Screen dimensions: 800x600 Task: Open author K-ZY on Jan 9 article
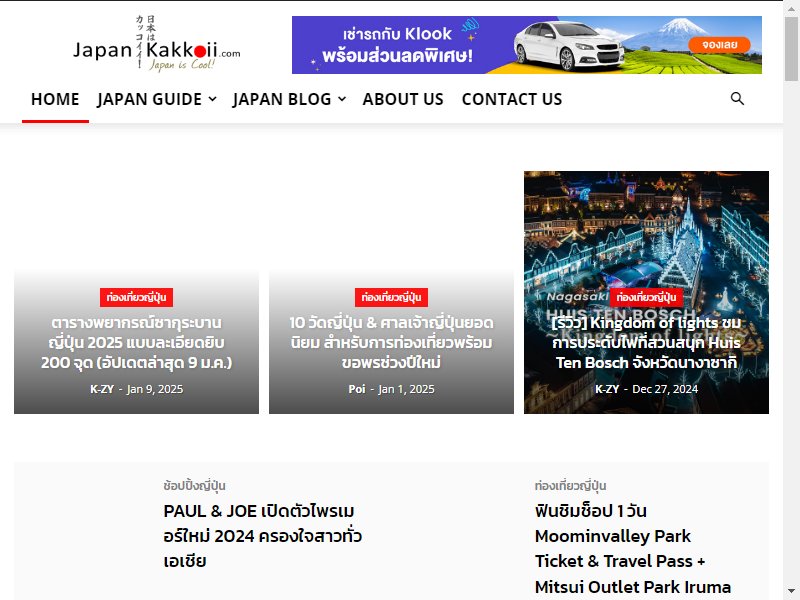[x=102, y=389]
